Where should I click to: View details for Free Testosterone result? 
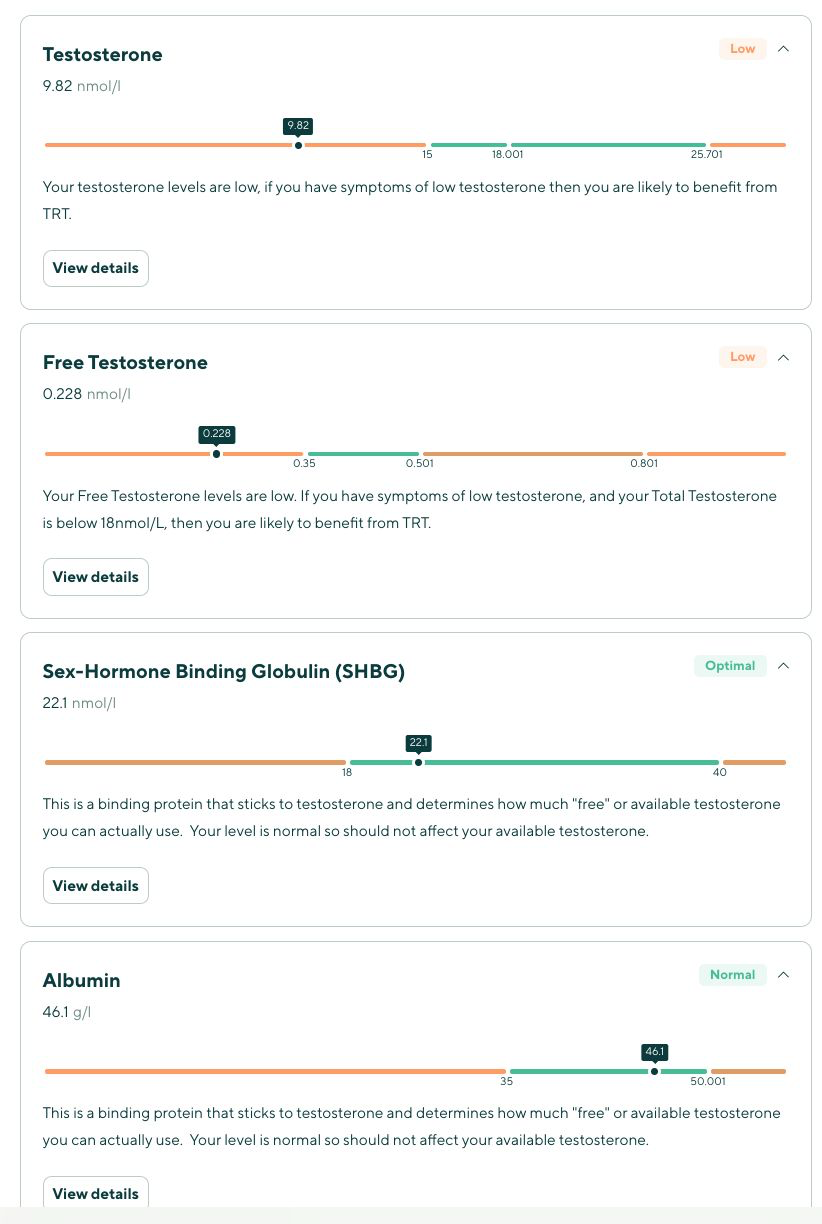96,577
